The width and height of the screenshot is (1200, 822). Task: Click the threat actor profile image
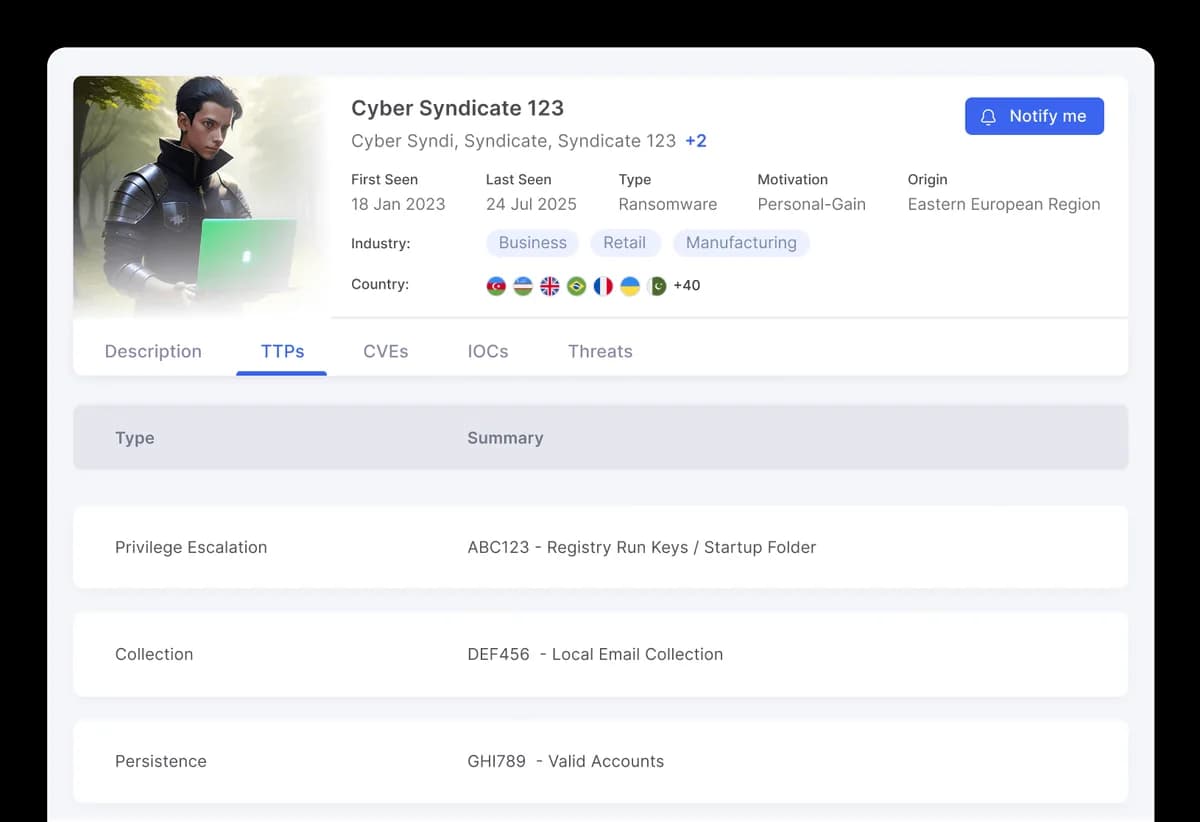click(x=200, y=196)
